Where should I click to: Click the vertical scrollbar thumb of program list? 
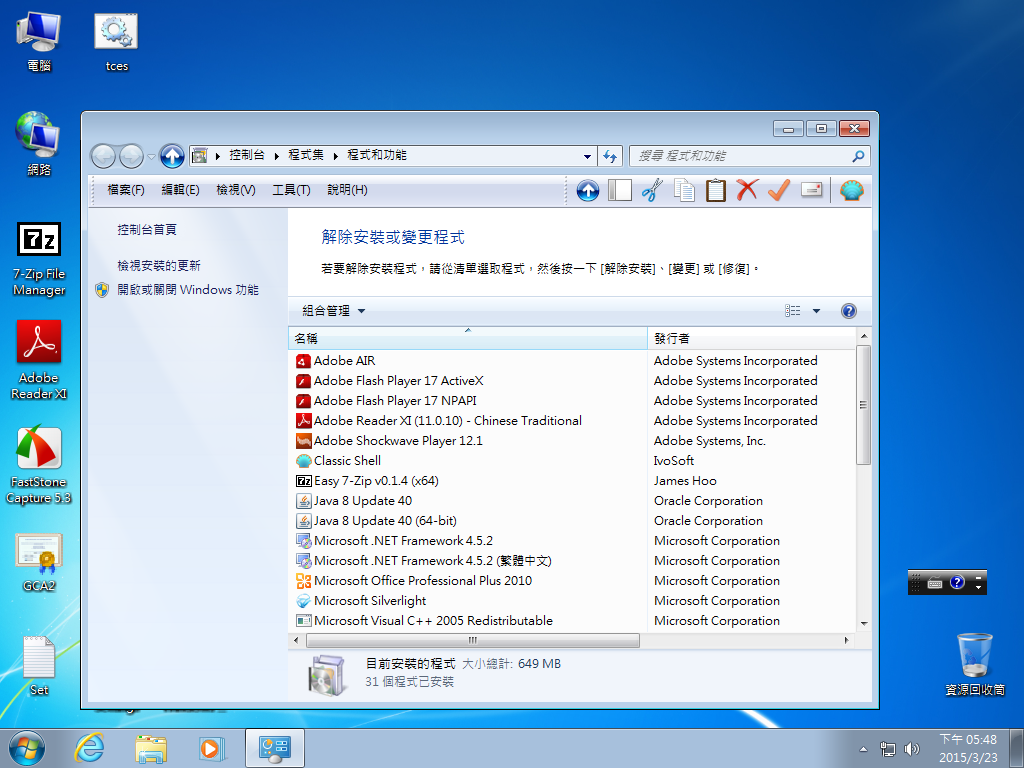863,405
